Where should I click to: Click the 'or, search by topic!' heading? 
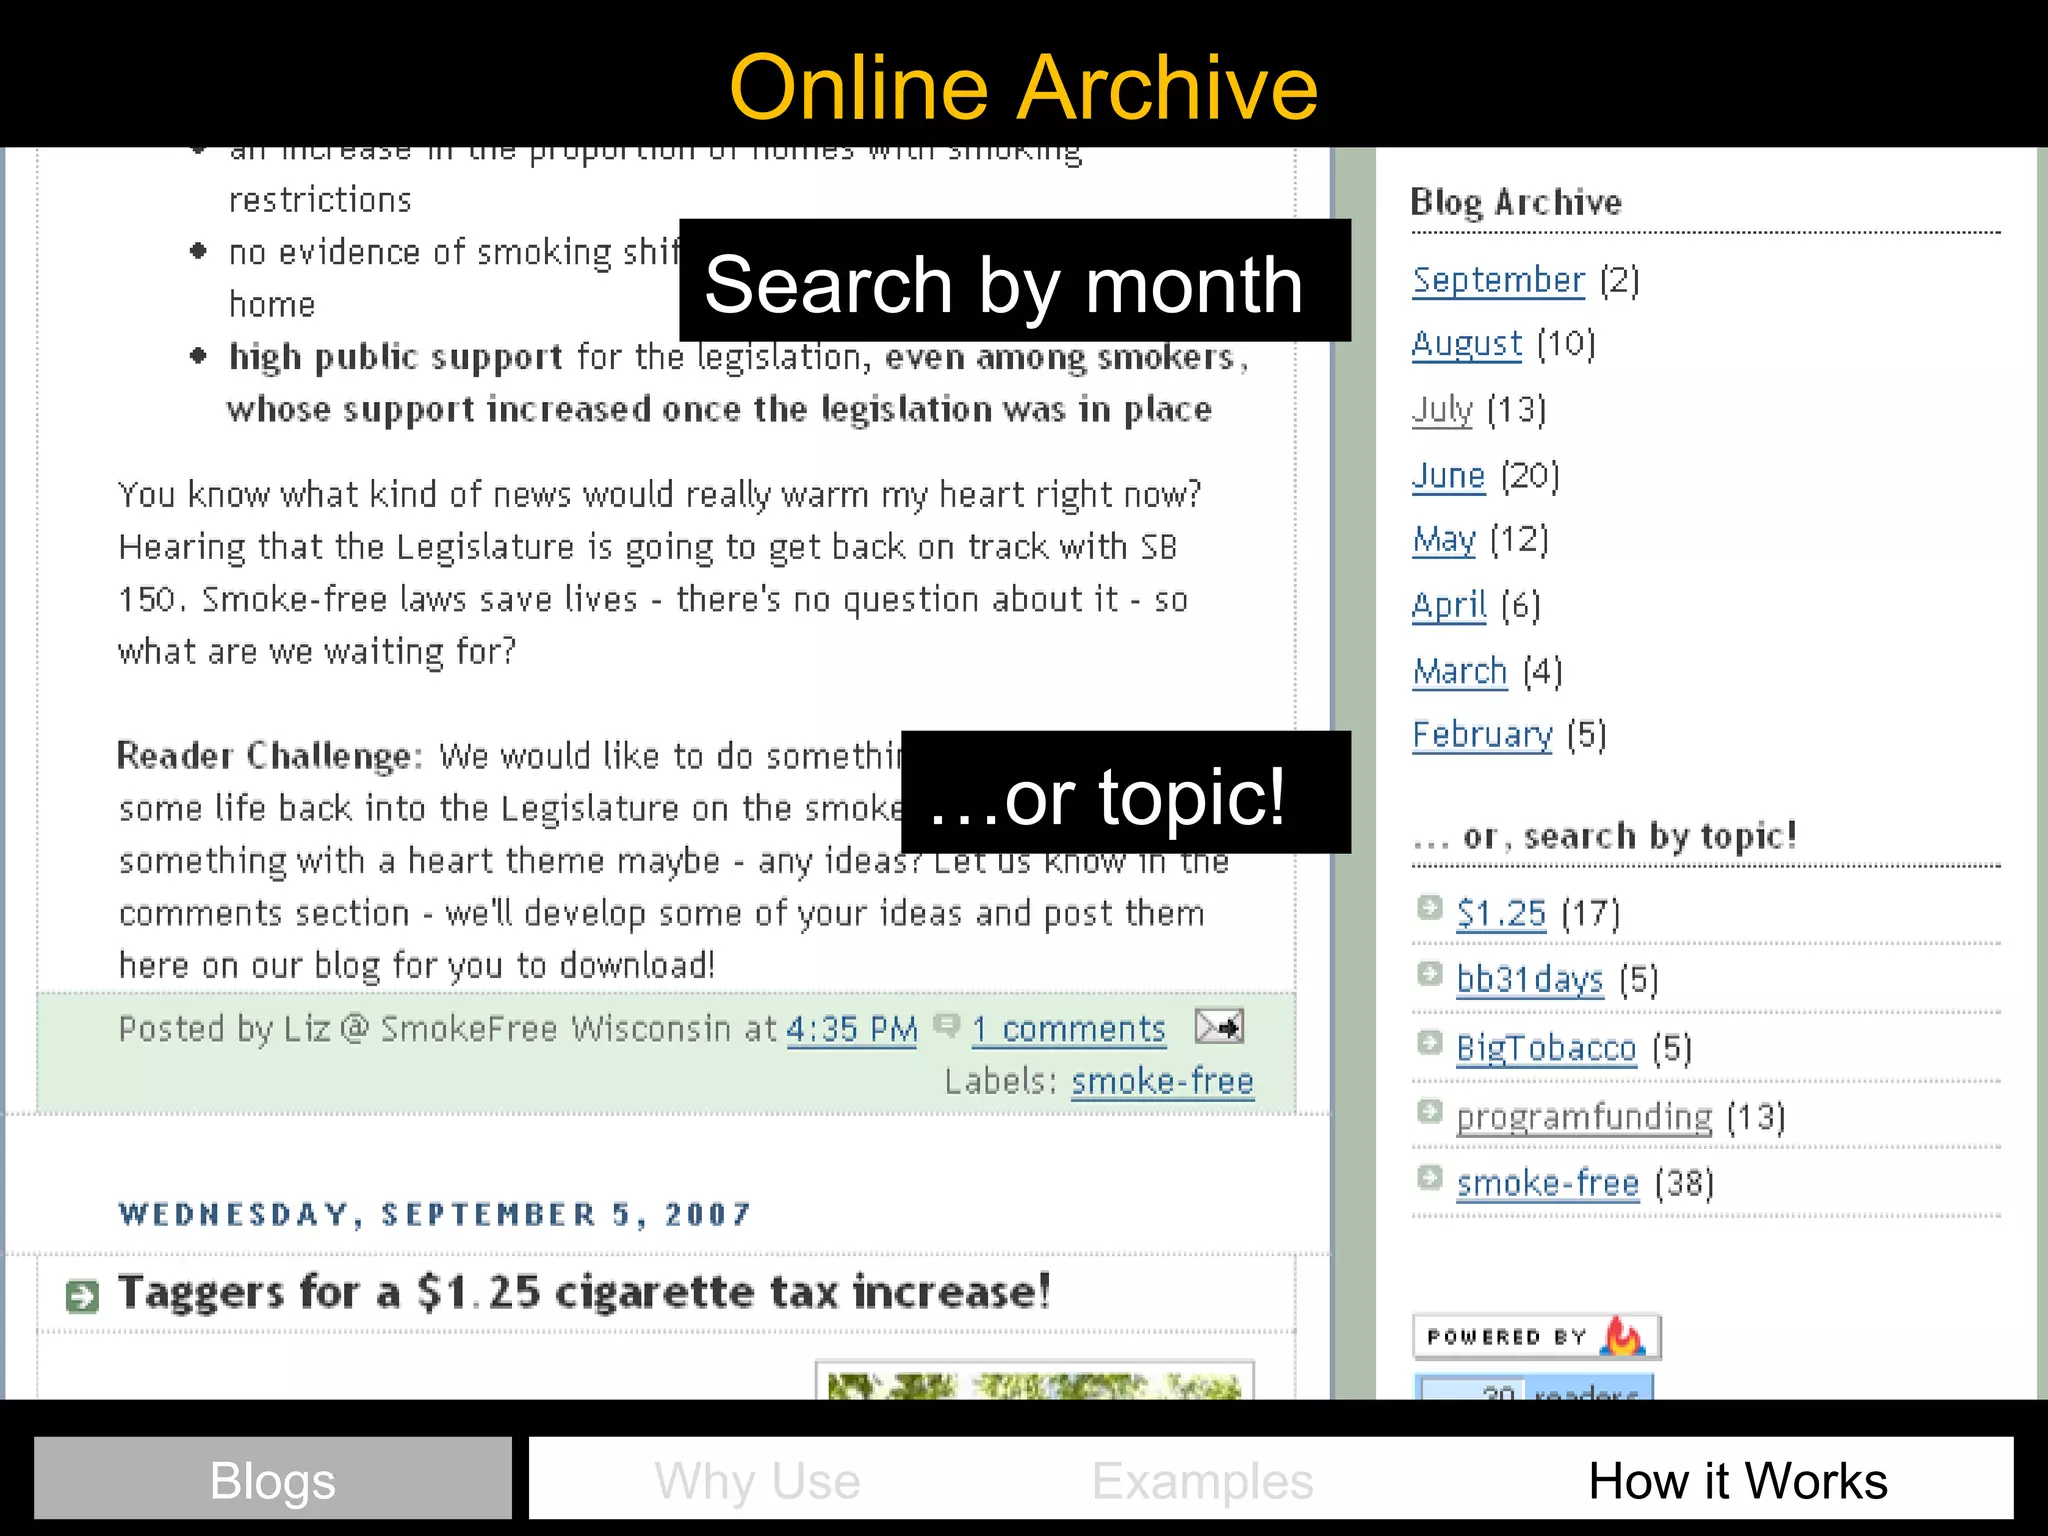point(1605,835)
